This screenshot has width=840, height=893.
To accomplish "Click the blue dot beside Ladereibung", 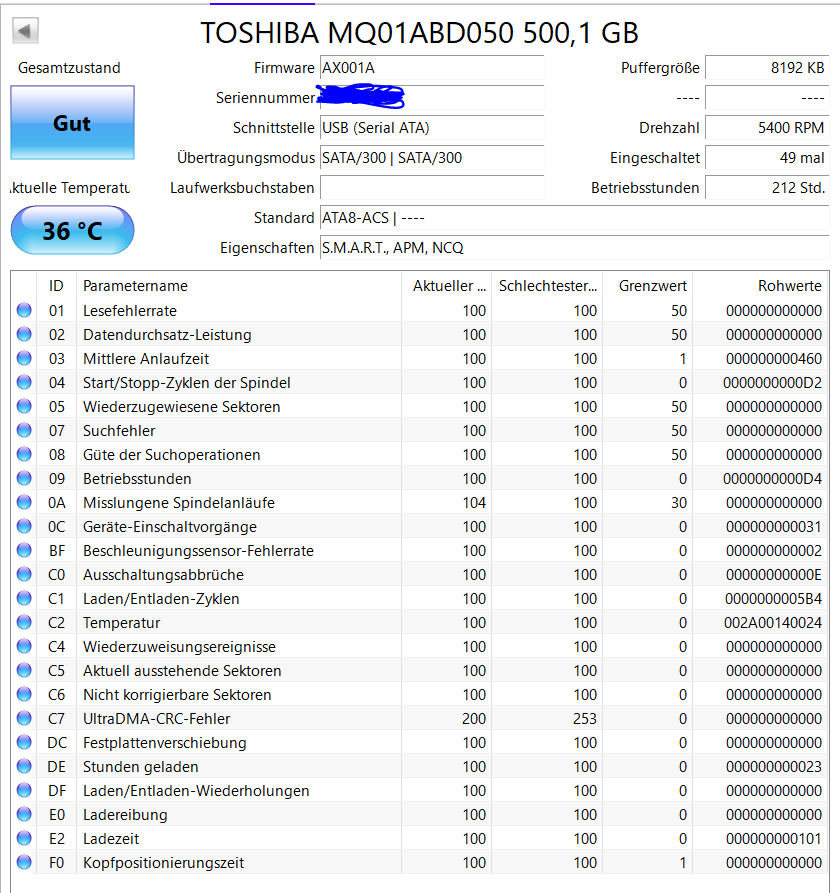I will (x=24, y=814).
